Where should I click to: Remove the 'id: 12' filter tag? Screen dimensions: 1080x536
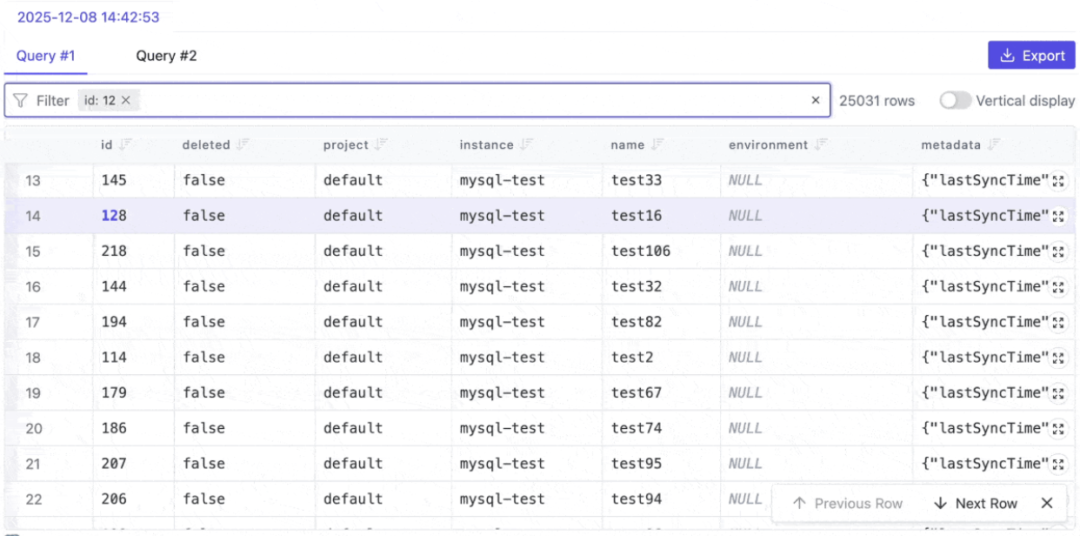(x=126, y=101)
